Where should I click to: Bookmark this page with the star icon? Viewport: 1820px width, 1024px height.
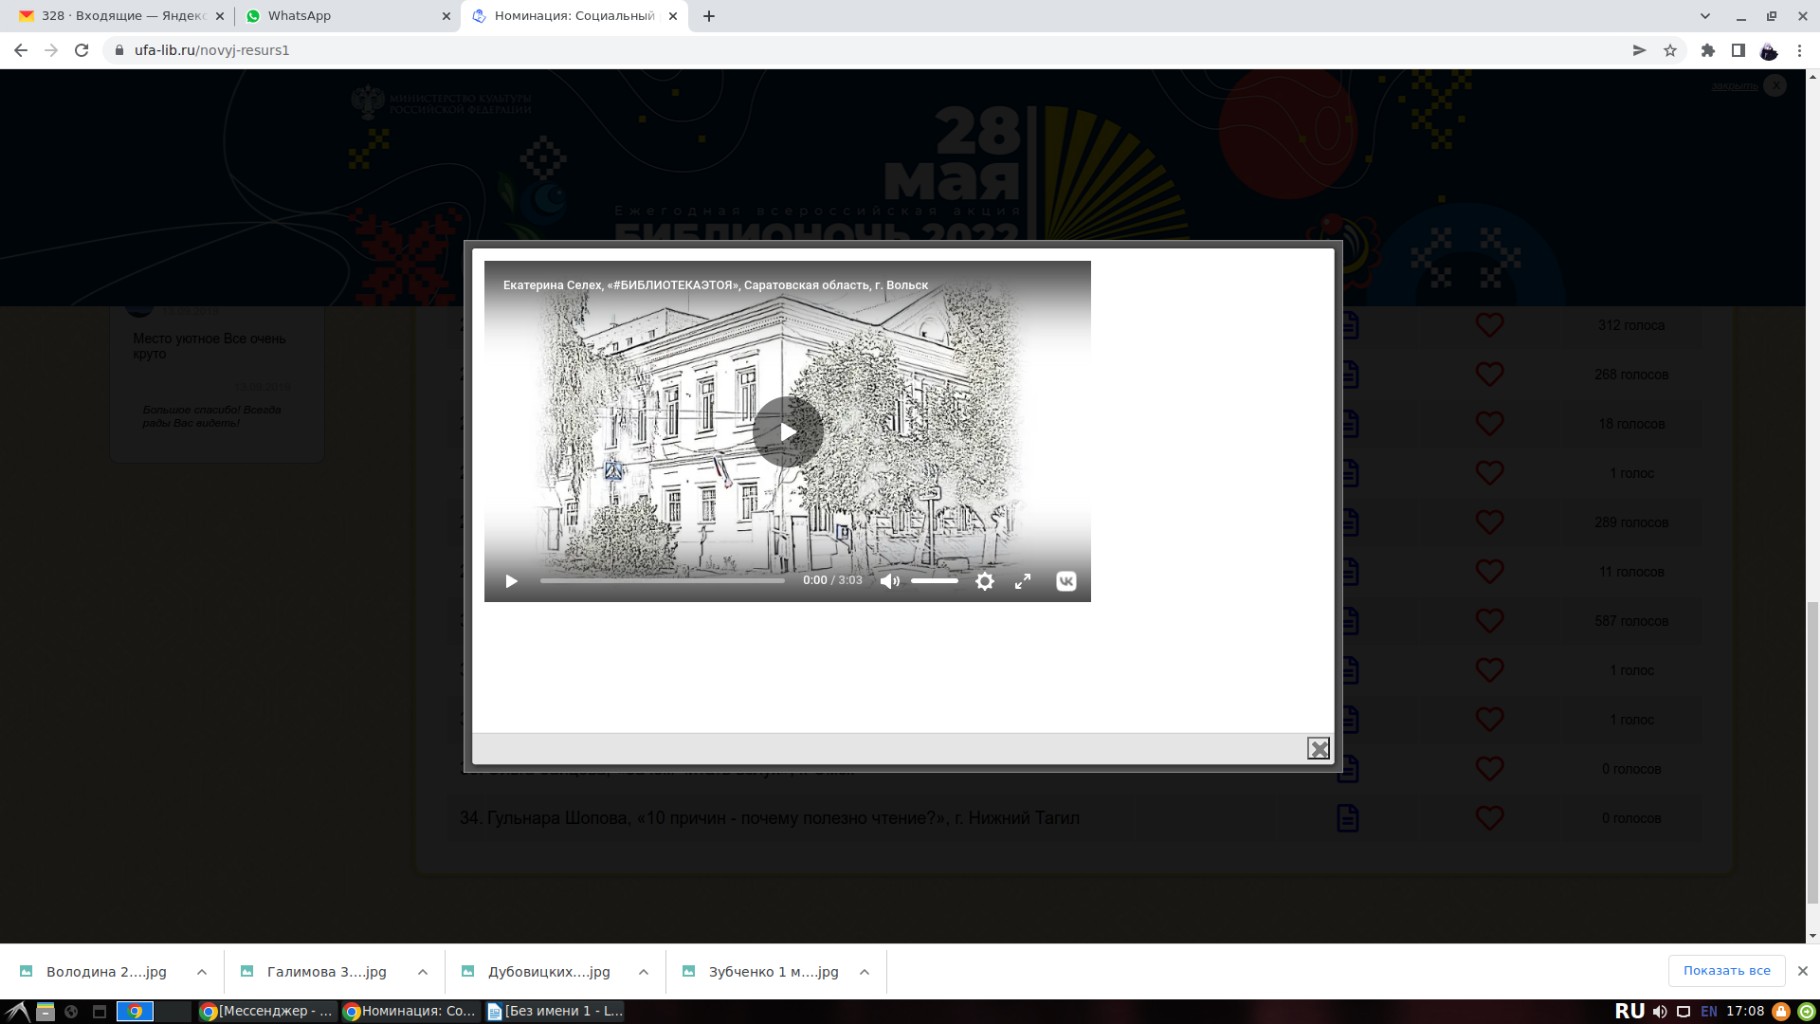tap(1669, 50)
